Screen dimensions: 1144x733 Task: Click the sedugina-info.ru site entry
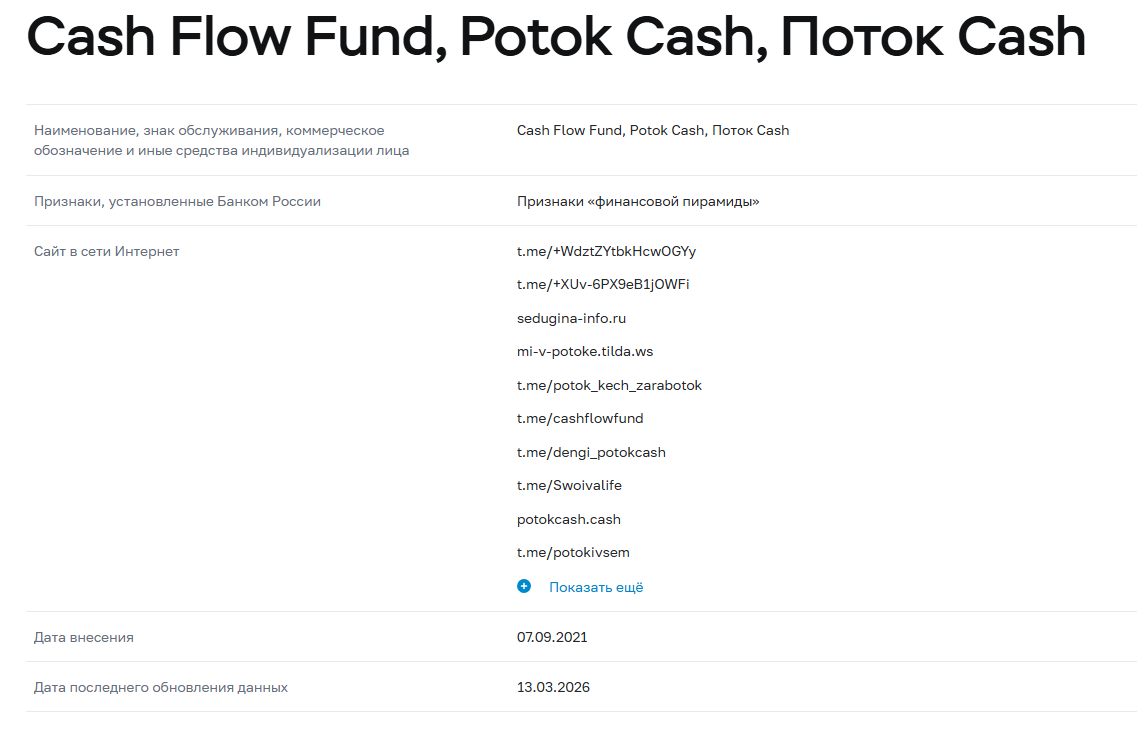(571, 318)
